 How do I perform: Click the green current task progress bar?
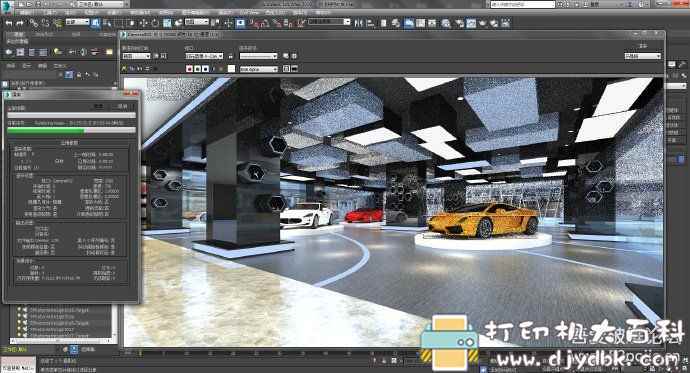coord(71,130)
